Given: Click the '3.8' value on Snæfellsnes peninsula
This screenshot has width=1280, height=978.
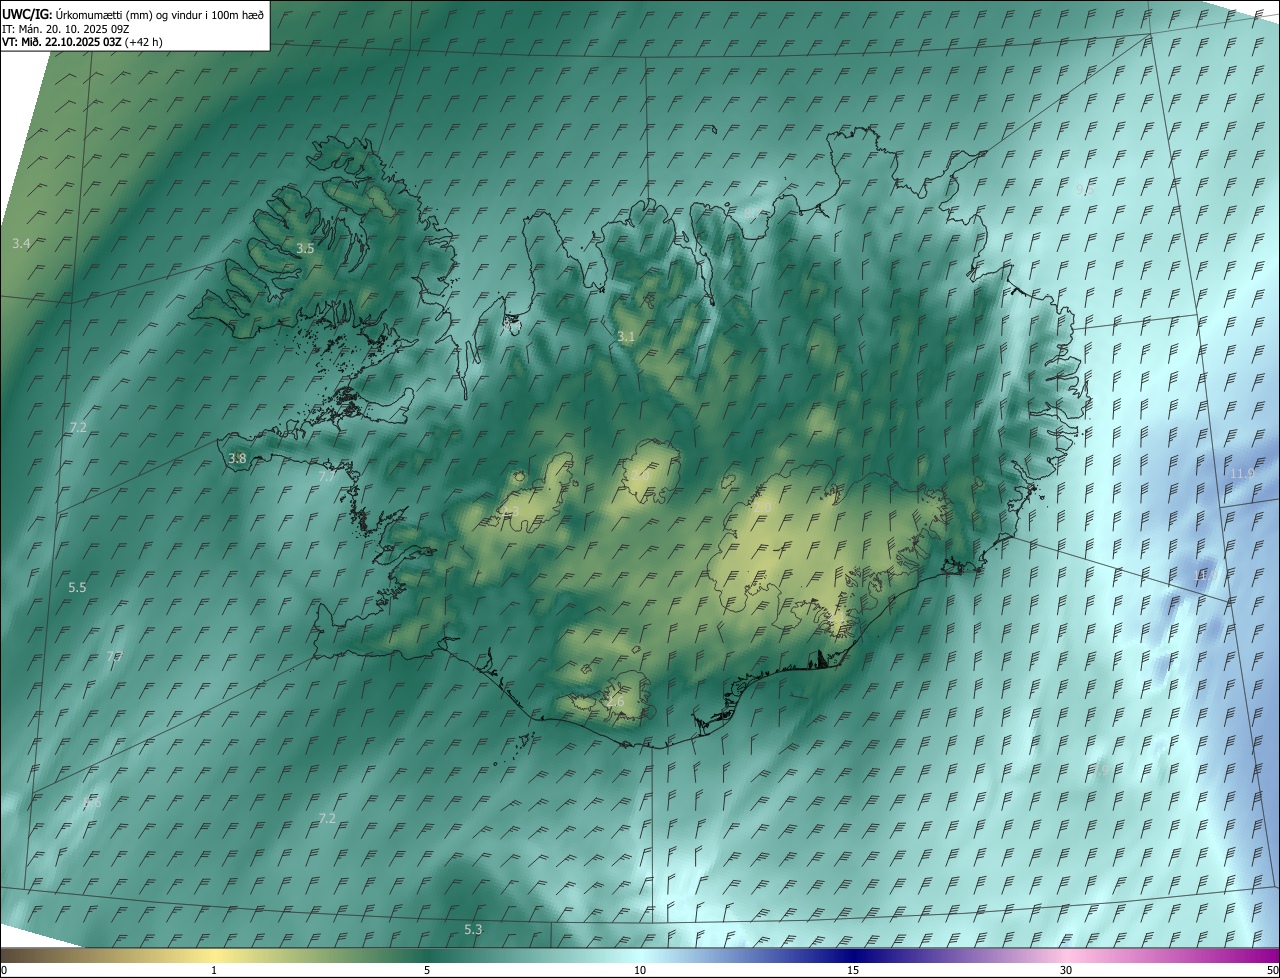Looking at the screenshot, I should point(237,458).
